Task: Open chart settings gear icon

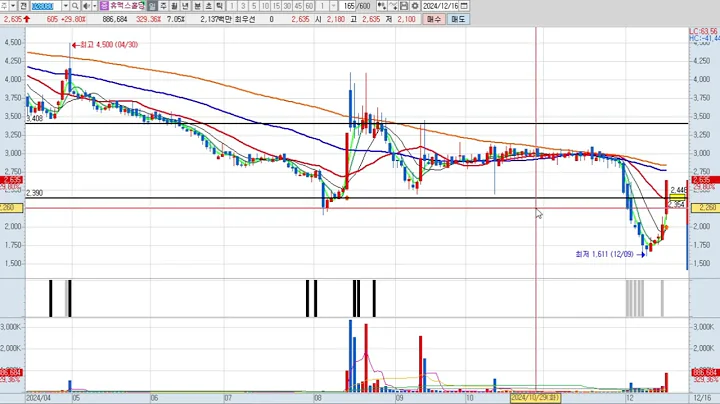Action: tap(415, 6)
